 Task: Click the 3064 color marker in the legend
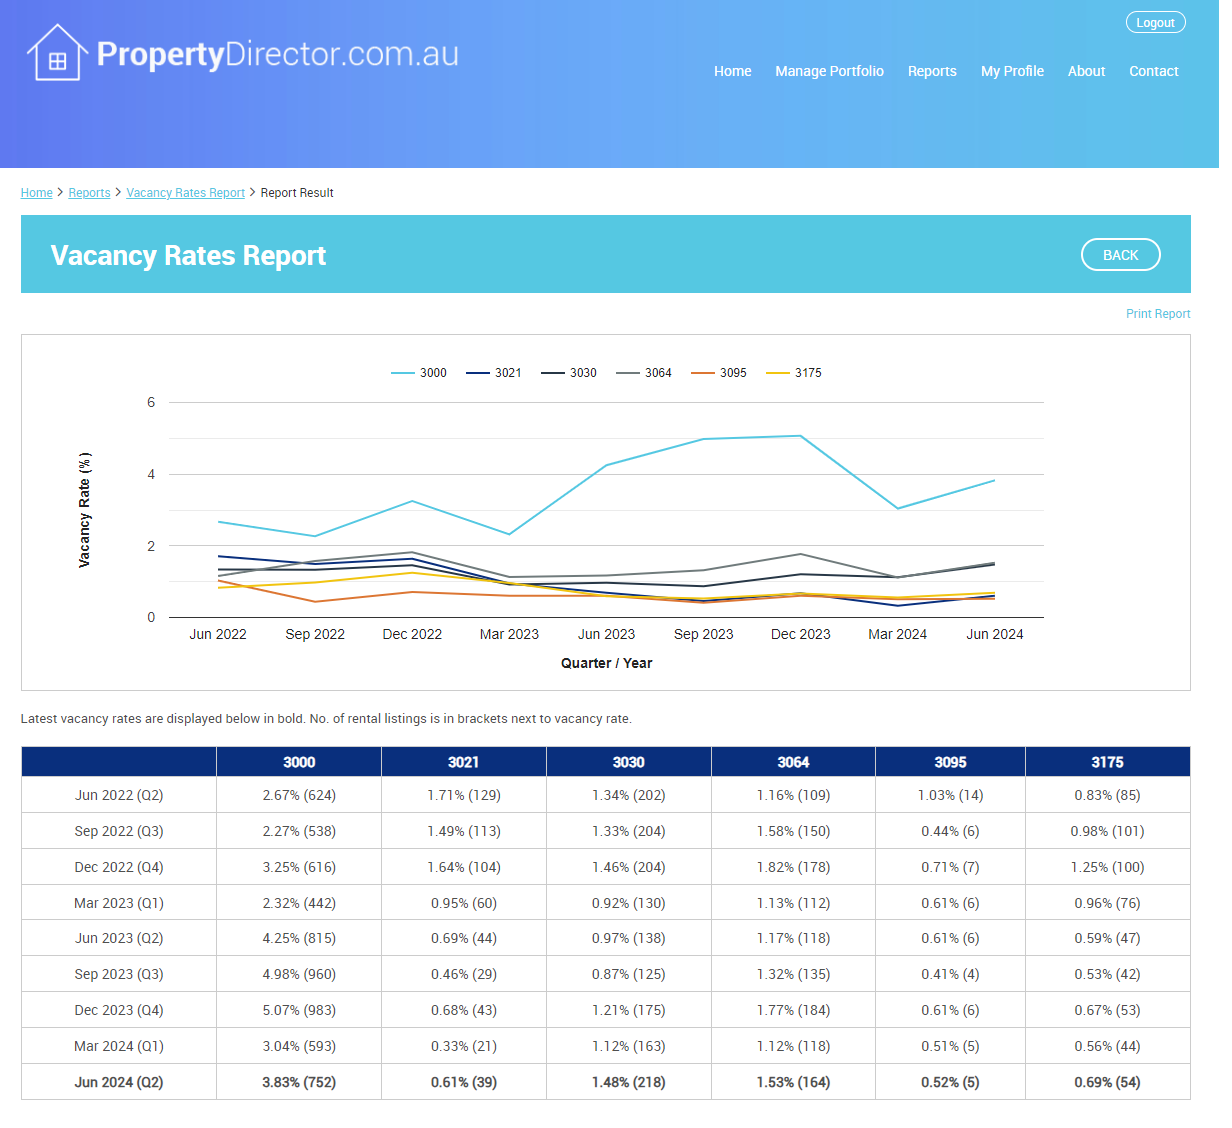click(627, 372)
